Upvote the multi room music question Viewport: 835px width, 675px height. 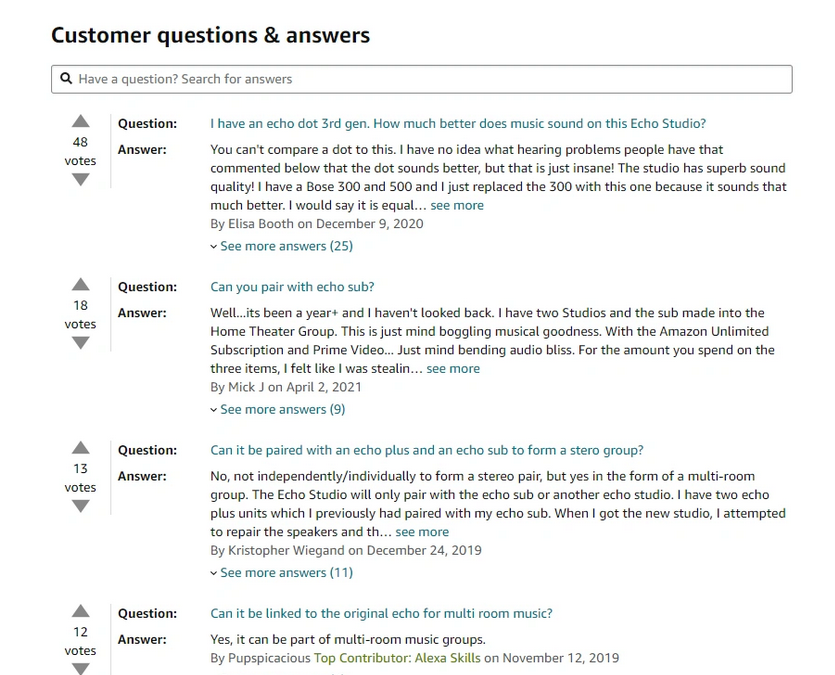[x=80, y=611]
